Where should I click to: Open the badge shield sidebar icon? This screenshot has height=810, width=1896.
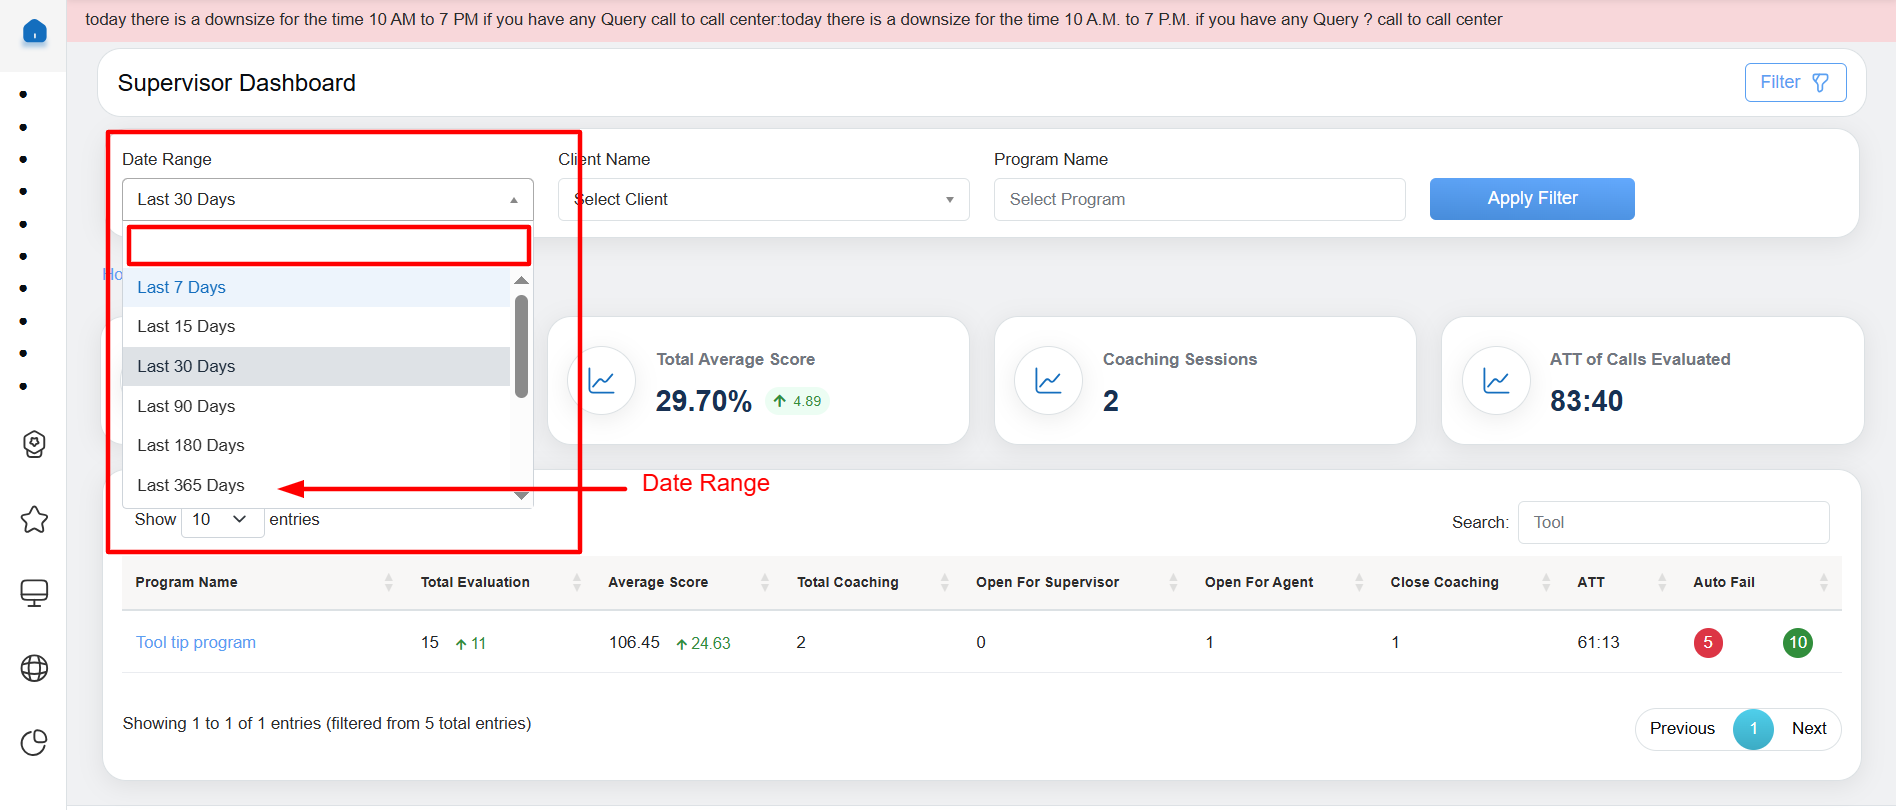coord(34,444)
